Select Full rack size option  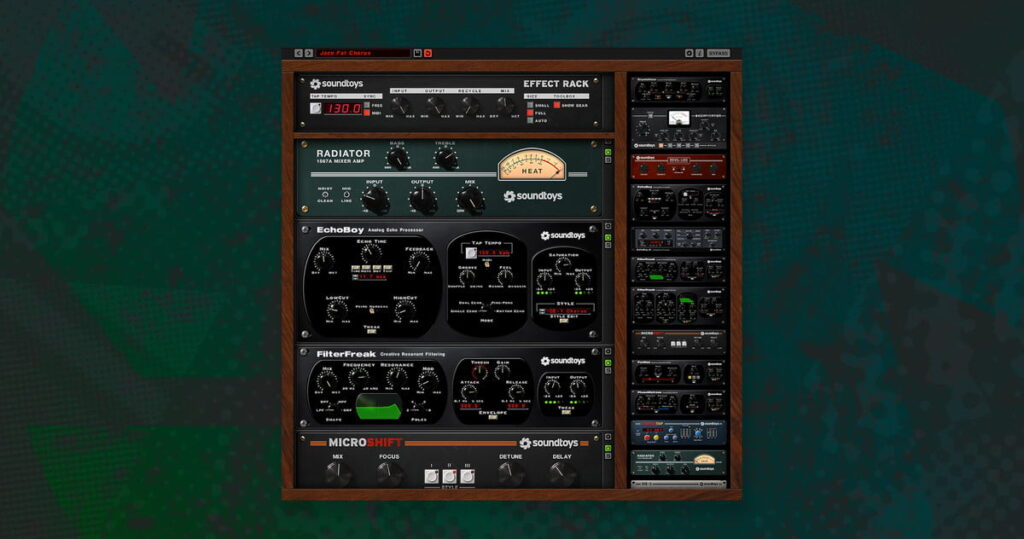pyautogui.click(x=530, y=113)
